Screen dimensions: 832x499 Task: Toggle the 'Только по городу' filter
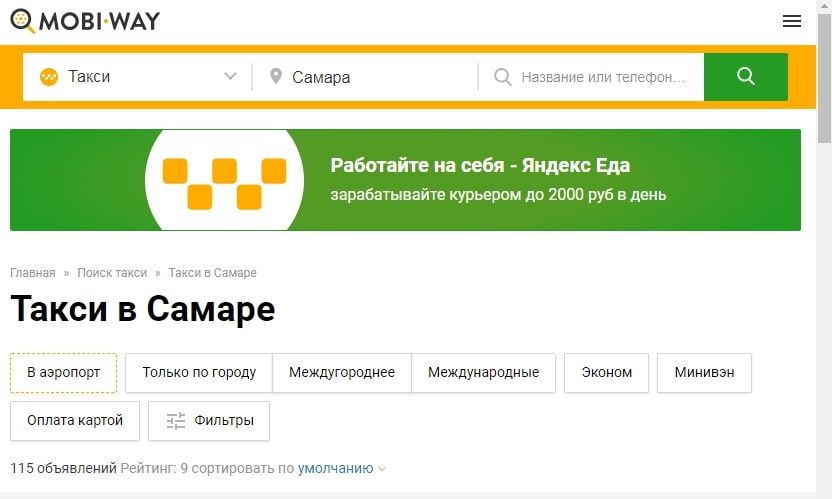199,372
